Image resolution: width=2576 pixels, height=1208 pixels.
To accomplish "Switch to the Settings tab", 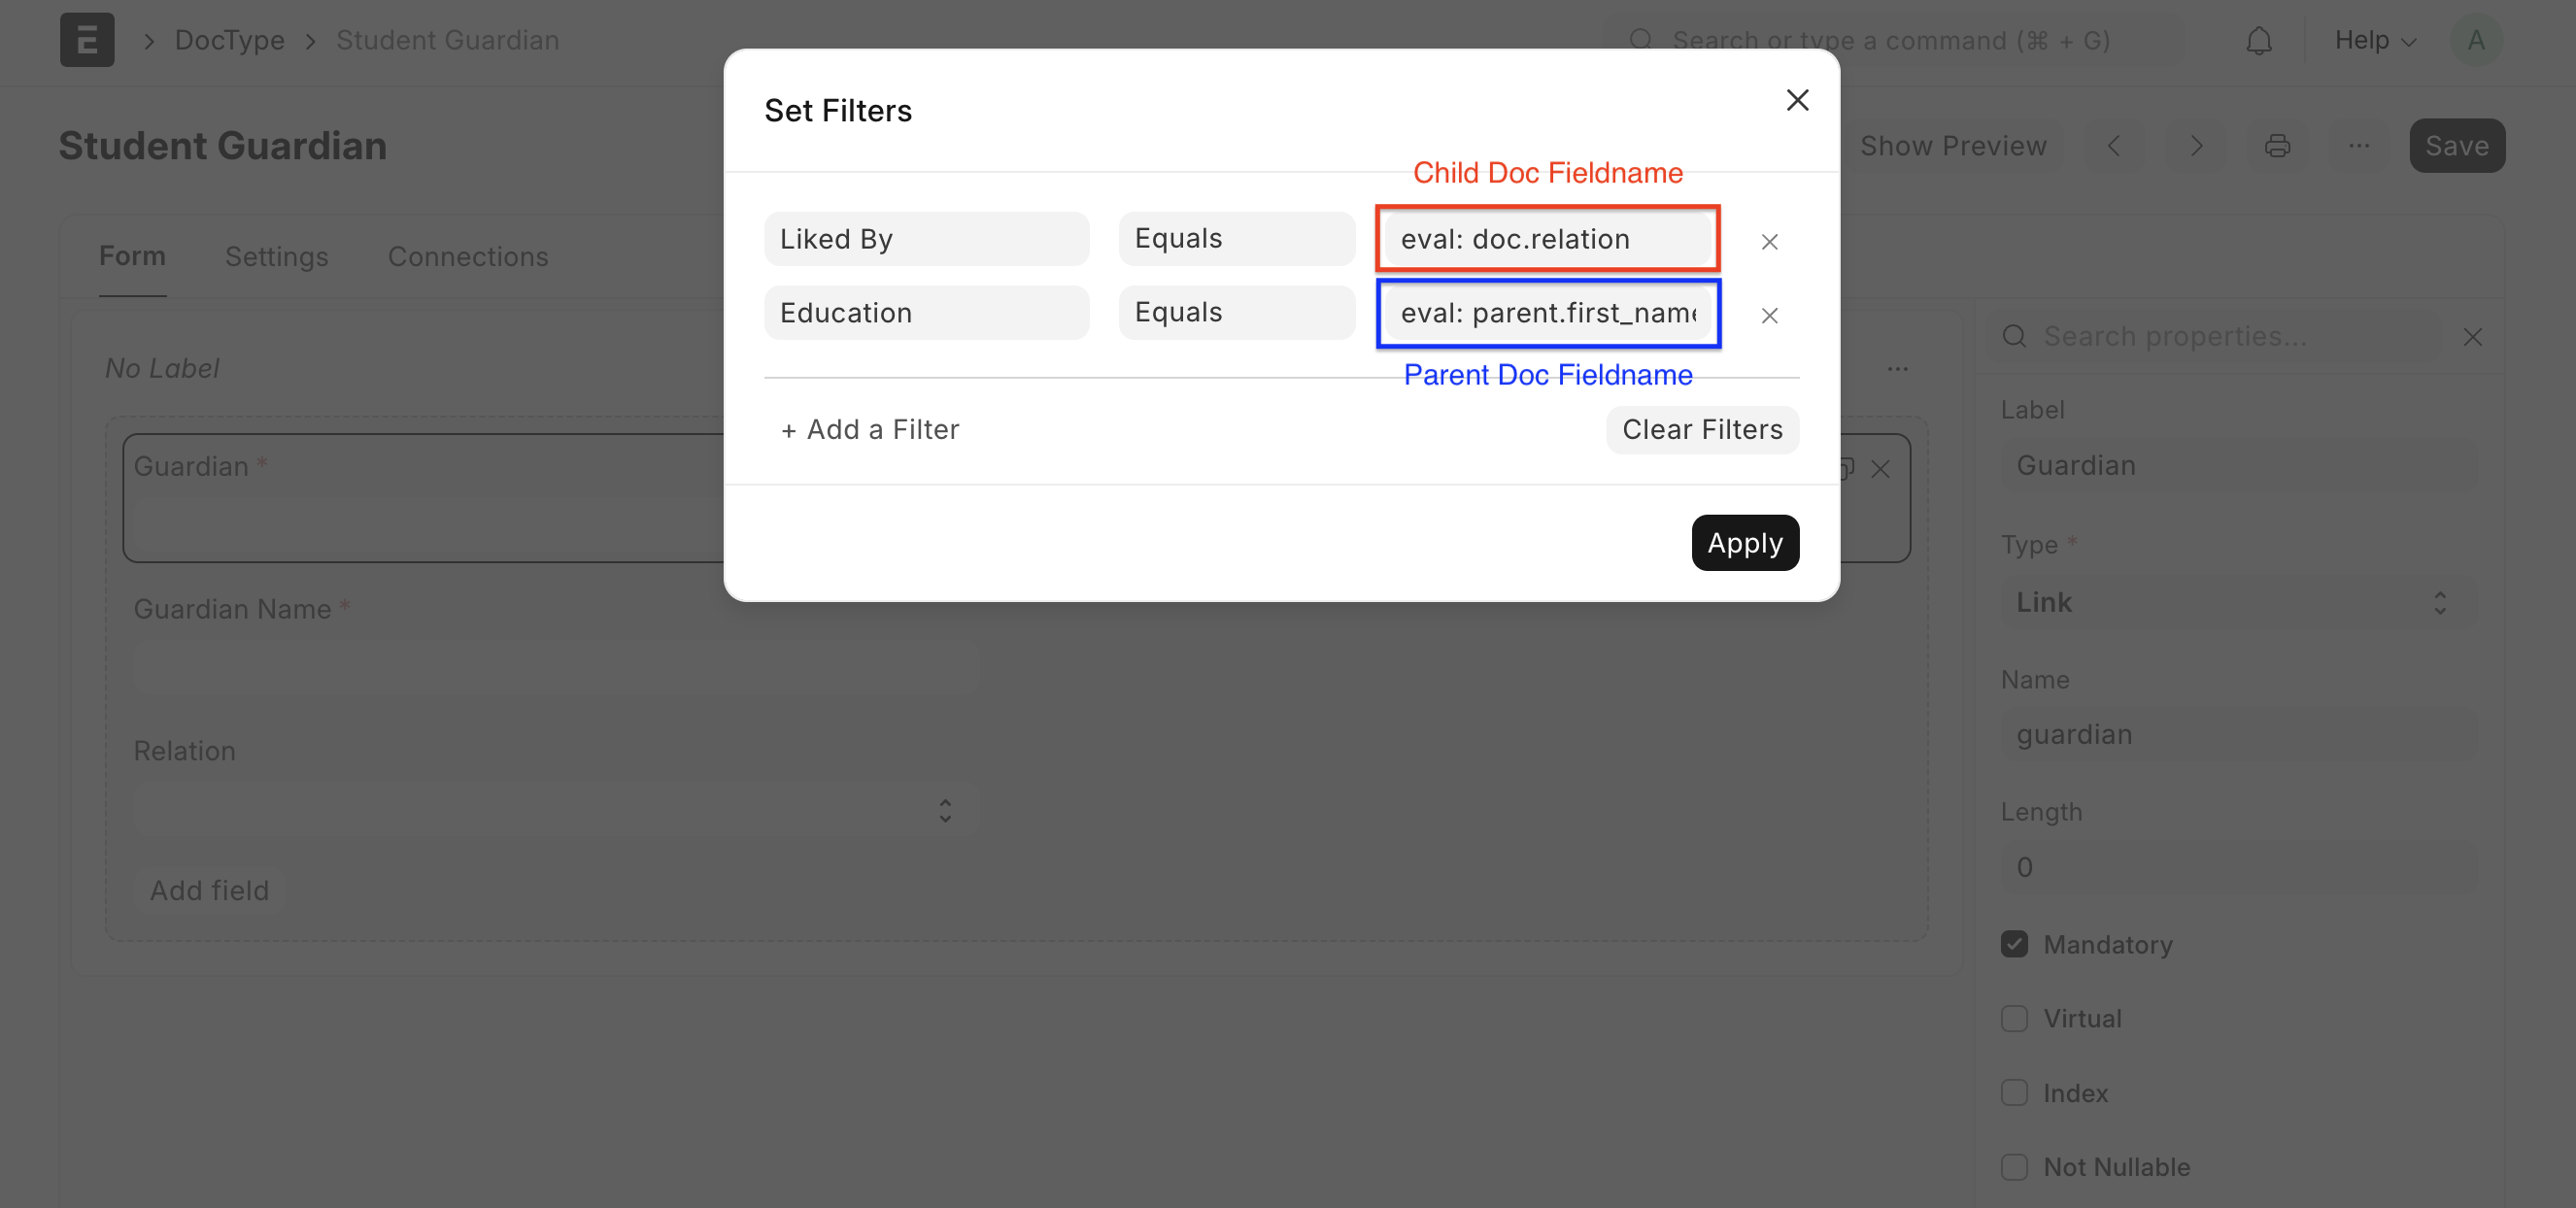I will tap(276, 257).
